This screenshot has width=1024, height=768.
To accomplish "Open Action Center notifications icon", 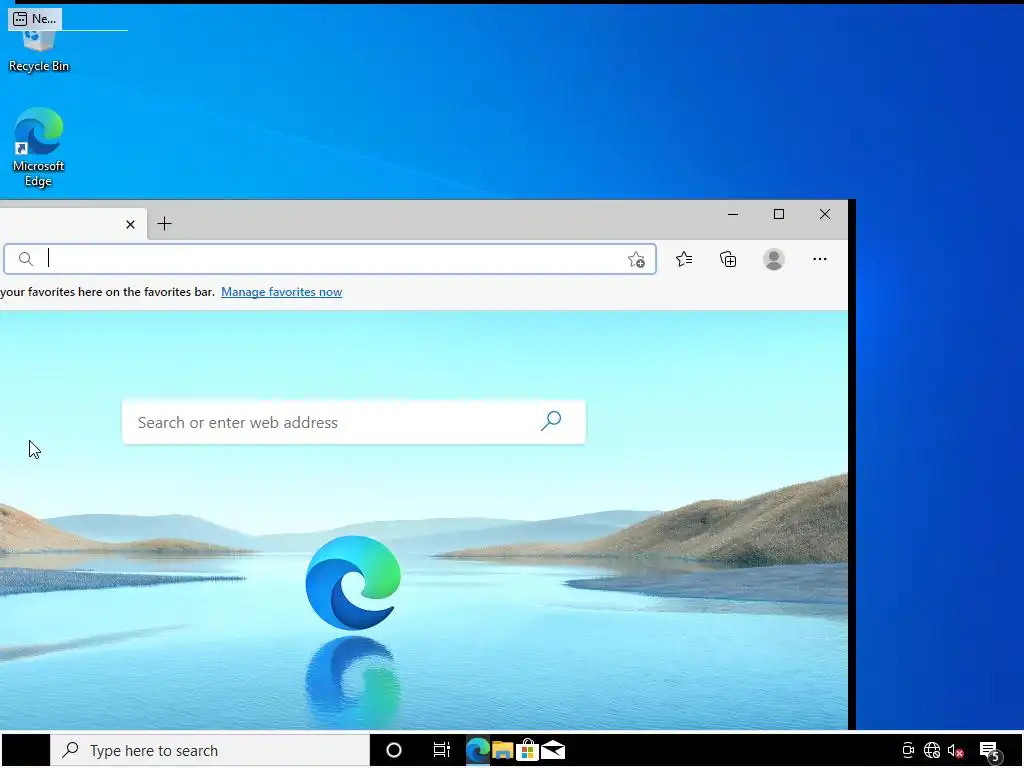I will tap(990, 751).
